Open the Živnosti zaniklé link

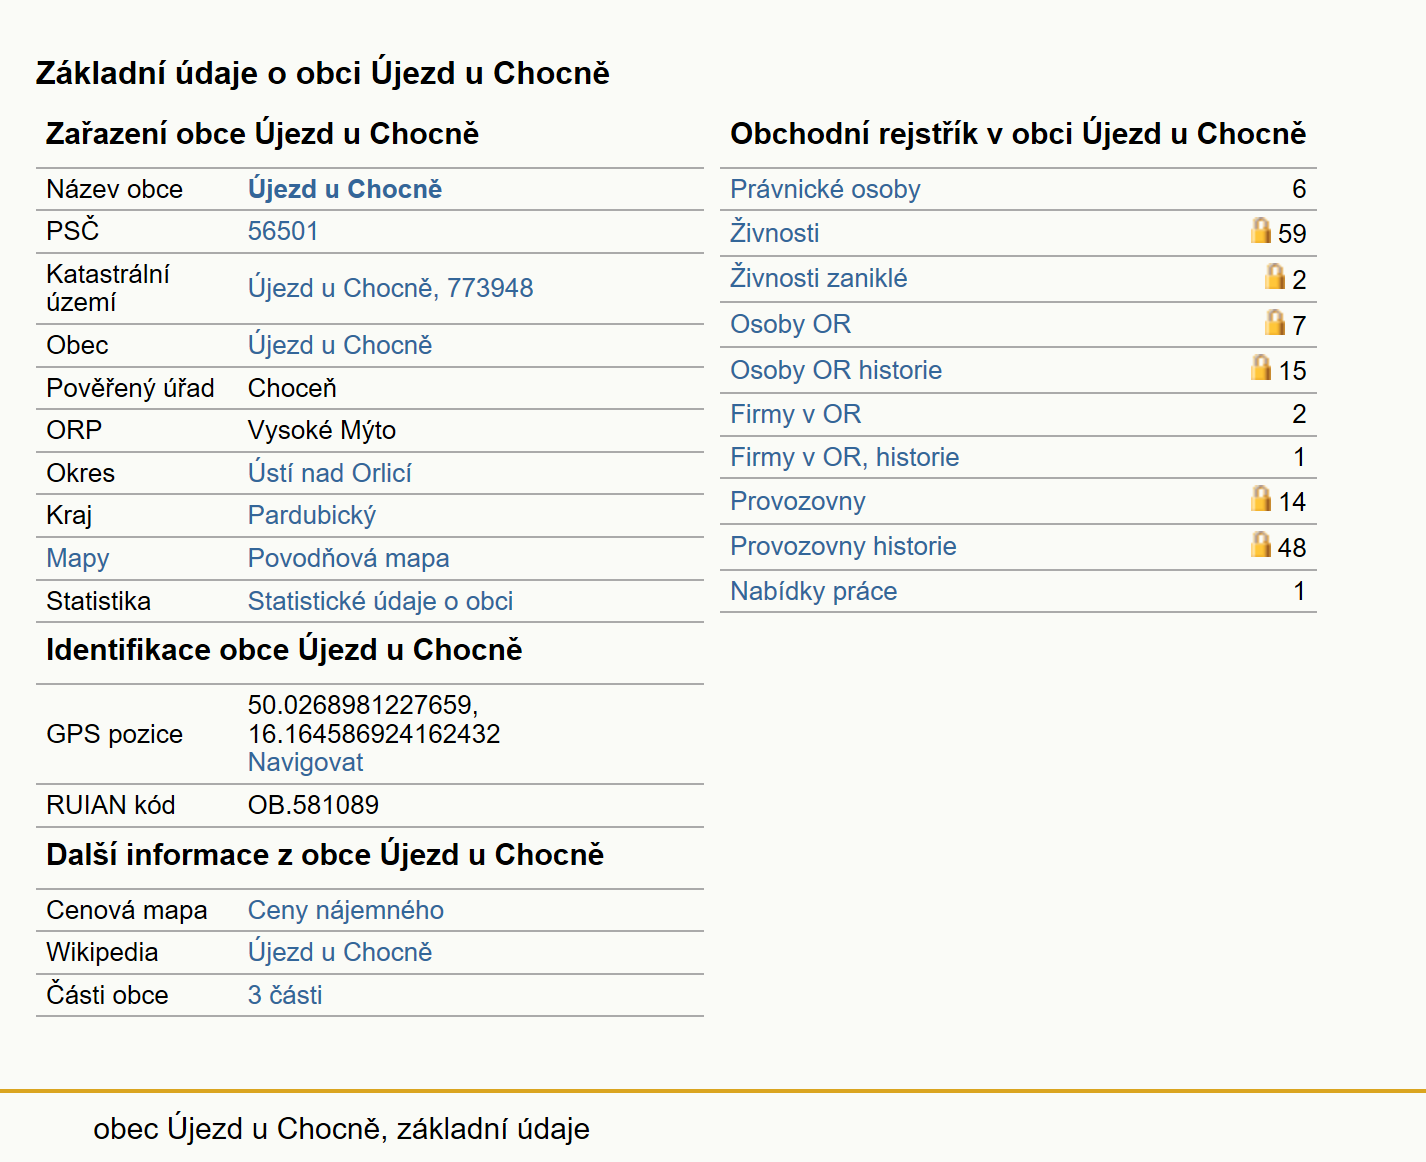click(818, 278)
